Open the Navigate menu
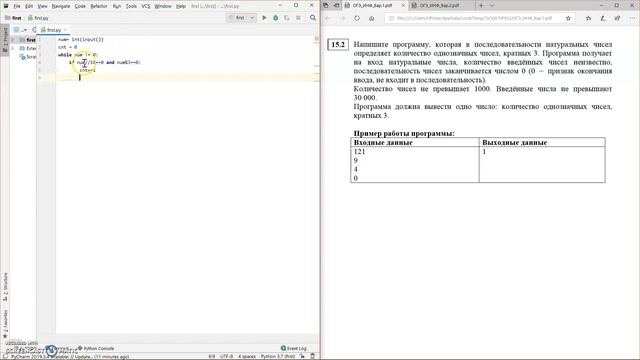The height and width of the screenshot is (360, 640). point(61,6)
